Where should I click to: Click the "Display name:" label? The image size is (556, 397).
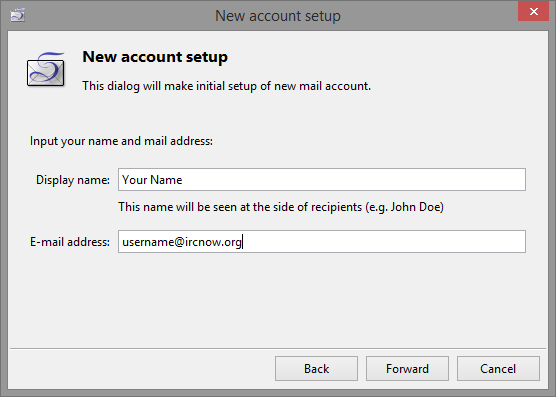pyautogui.click(x=73, y=180)
